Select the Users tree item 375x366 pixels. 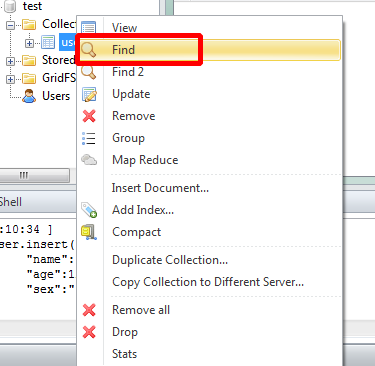click(x=56, y=96)
